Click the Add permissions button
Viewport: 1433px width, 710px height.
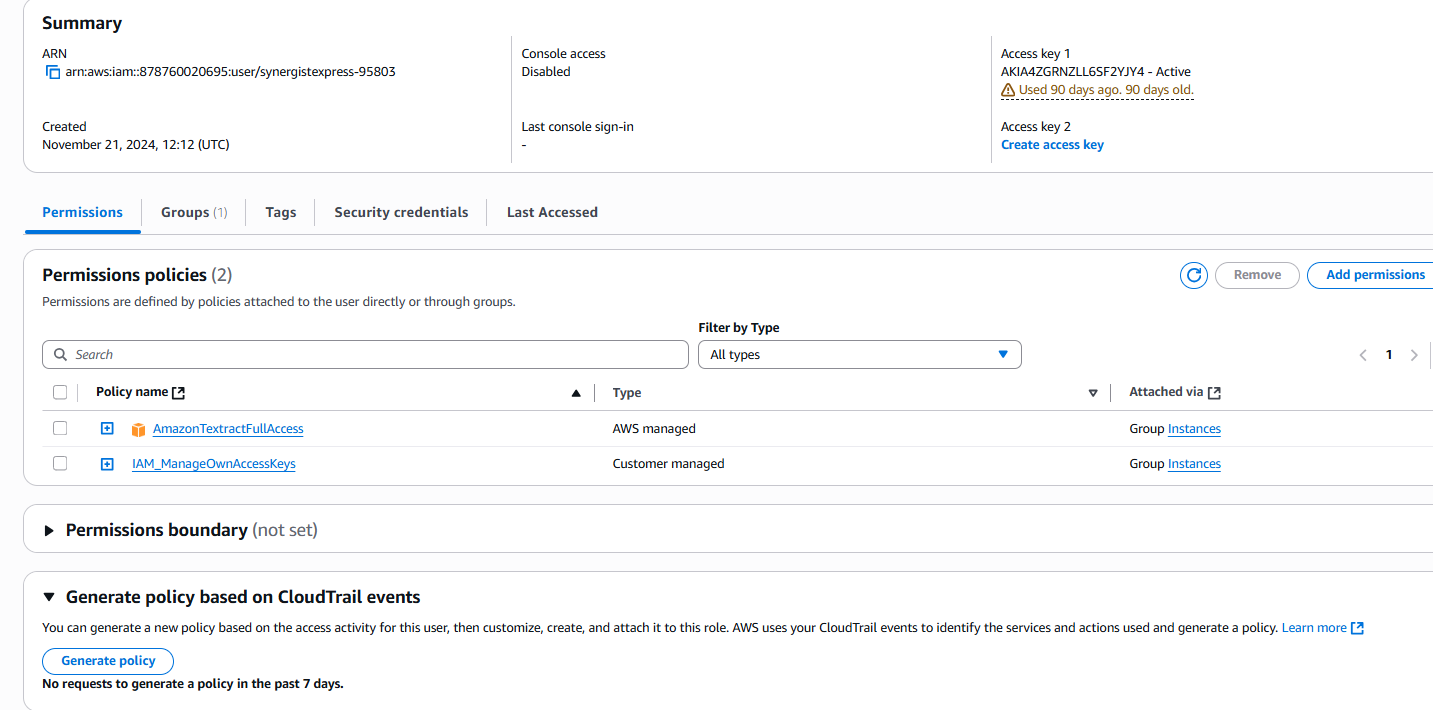click(x=1374, y=275)
